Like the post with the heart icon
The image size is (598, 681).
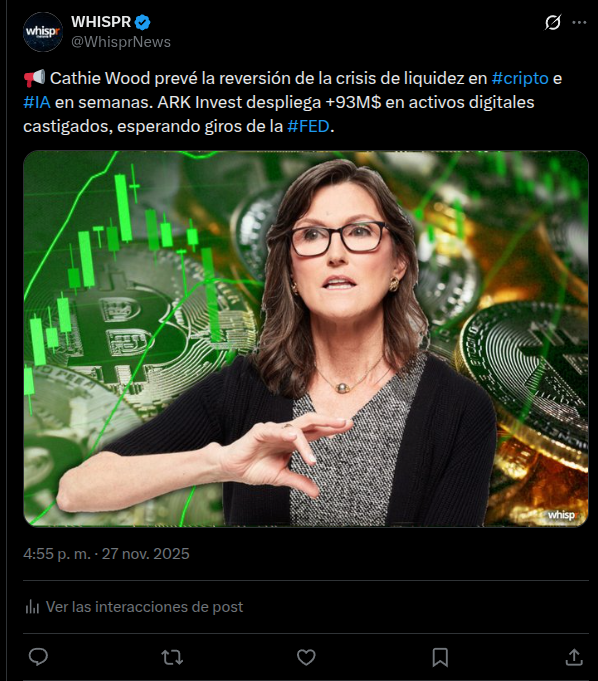306,657
